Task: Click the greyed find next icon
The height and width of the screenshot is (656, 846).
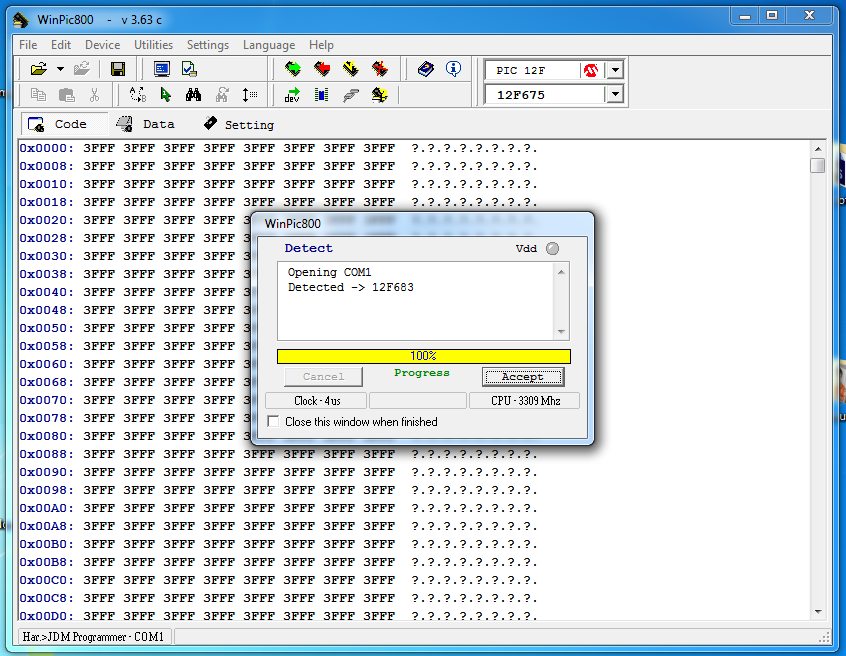Action: (x=222, y=95)
